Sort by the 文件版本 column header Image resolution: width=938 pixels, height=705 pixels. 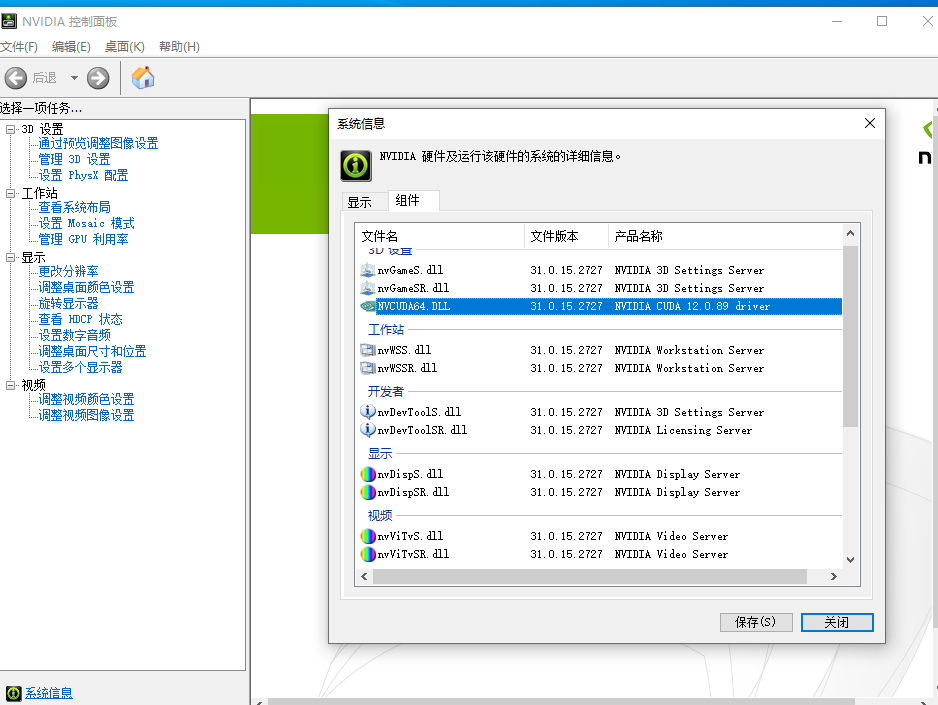click(x=566, y=236)
